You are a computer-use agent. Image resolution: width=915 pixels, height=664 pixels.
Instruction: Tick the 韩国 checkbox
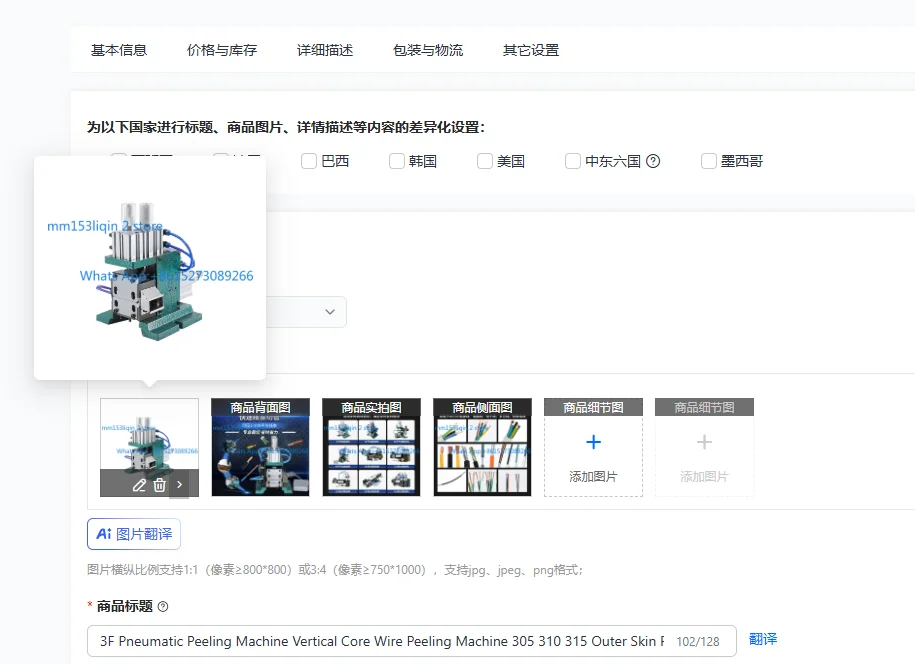click(x=397, y=161)
